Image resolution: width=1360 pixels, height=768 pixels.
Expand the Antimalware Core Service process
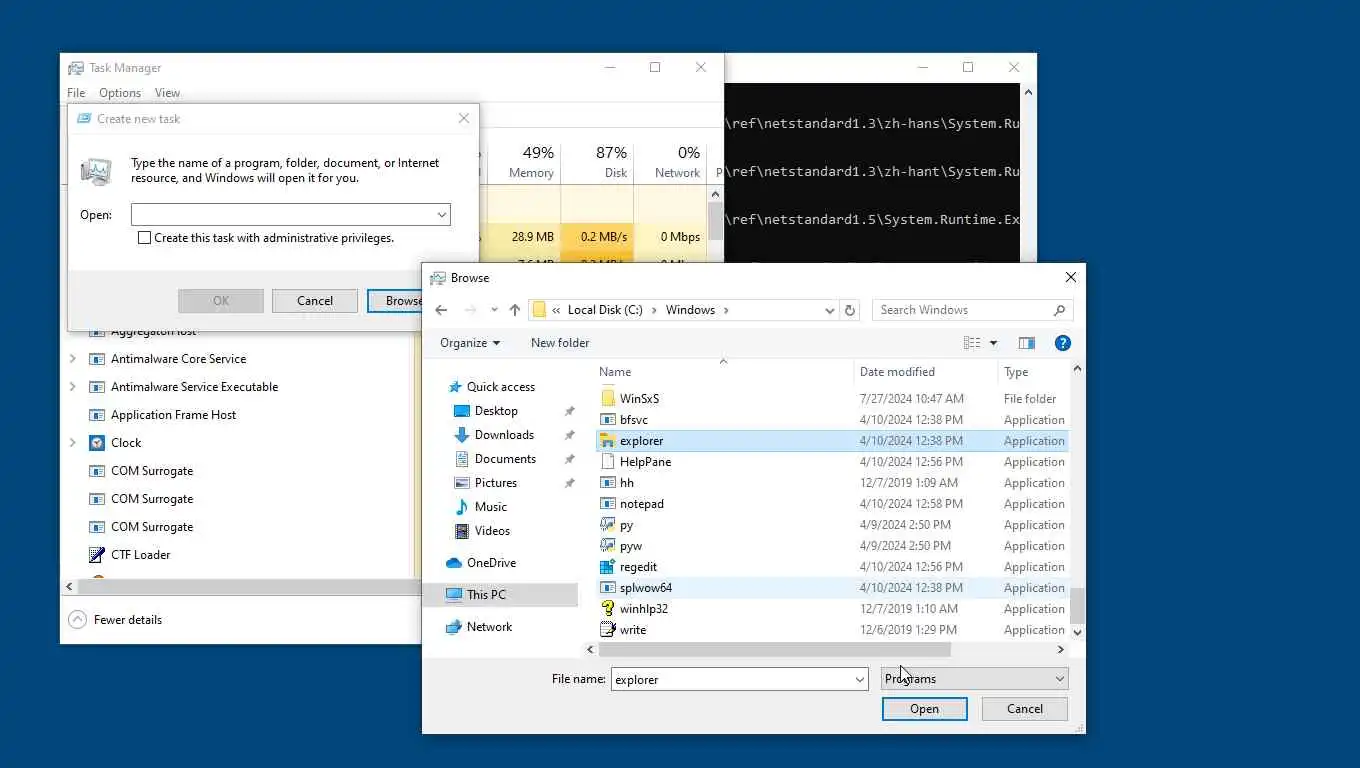click(x=72, y=359)
